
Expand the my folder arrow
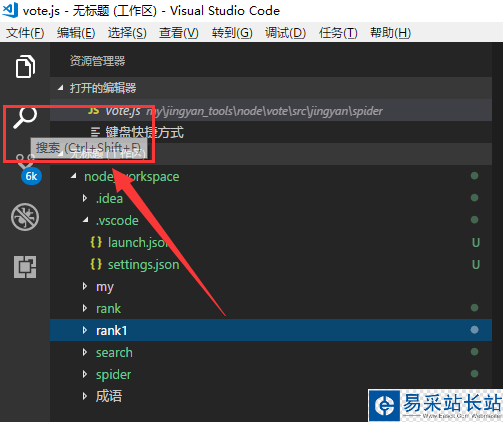pos(85,286)
